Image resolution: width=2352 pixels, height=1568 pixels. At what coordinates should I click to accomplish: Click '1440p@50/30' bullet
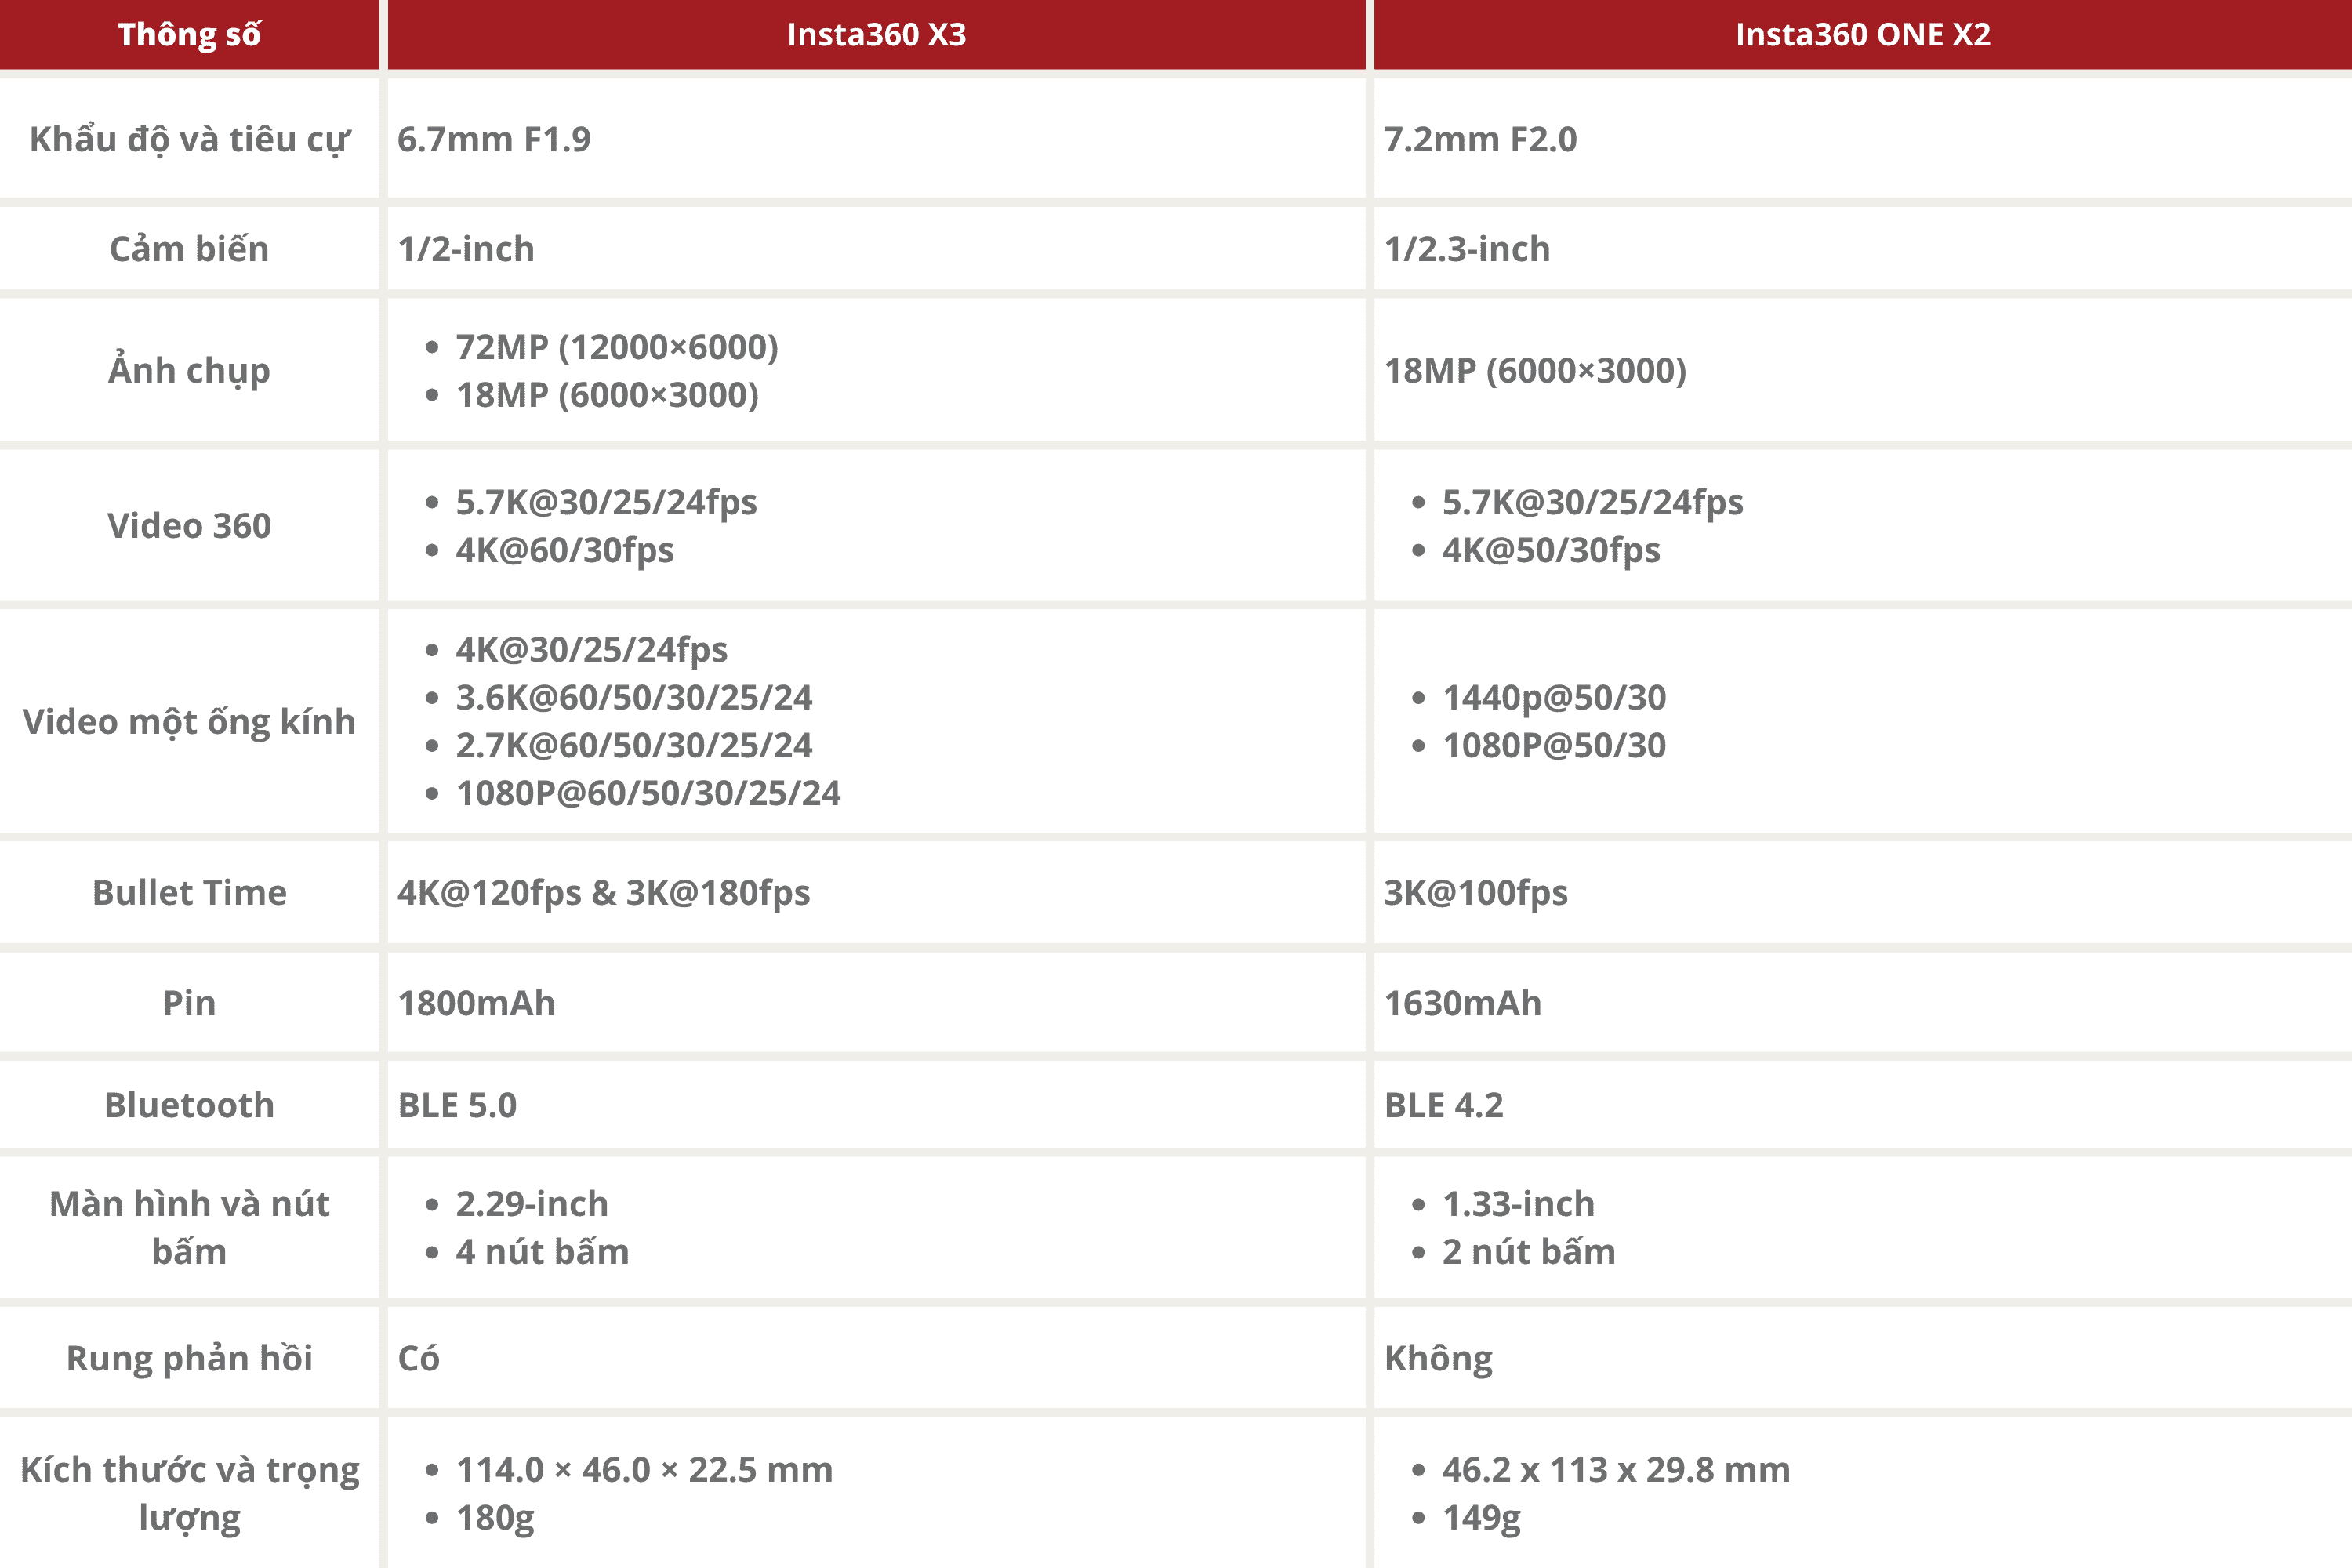tap(1554, 697)
